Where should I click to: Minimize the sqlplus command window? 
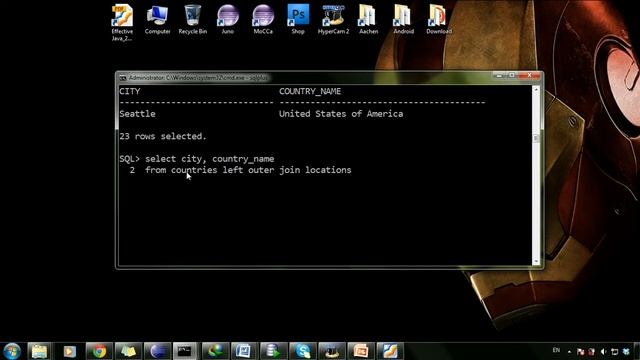coord(498,76)
